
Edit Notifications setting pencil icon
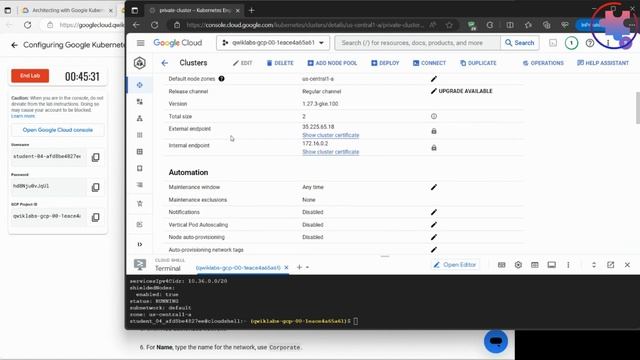coord(433,212)
